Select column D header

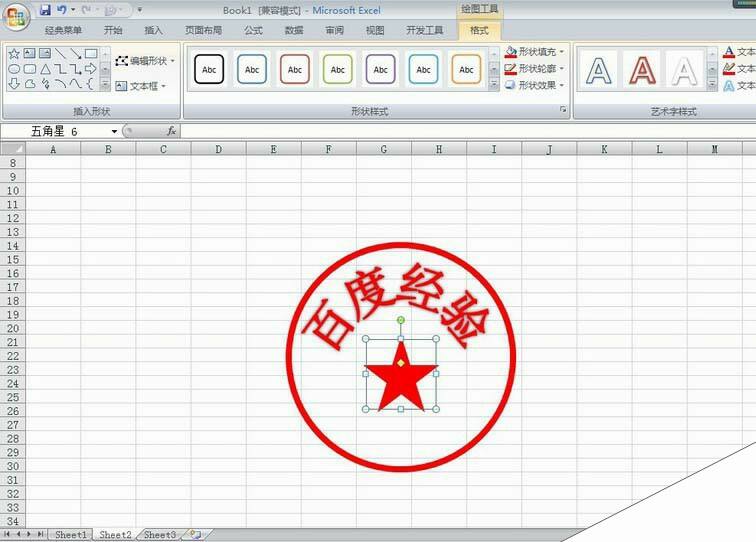click(218, 149)
